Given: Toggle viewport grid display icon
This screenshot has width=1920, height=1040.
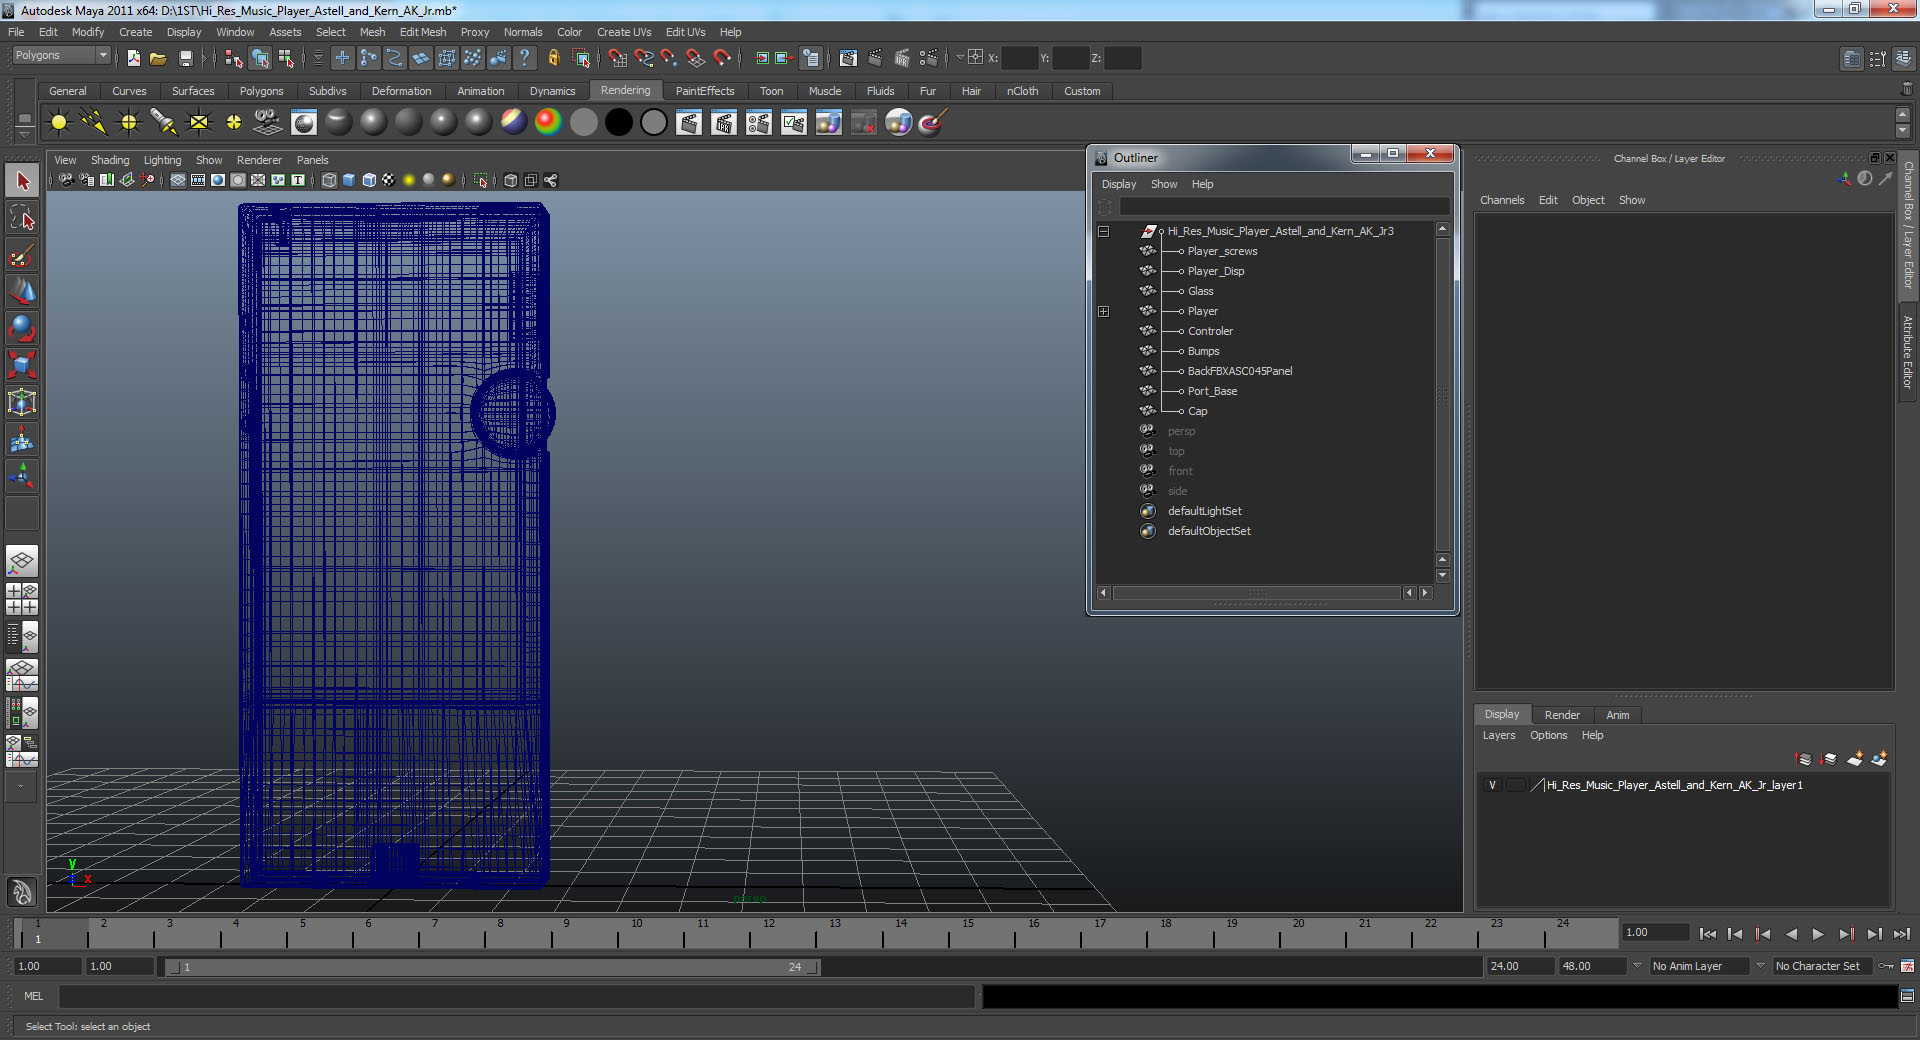Looking at the screenshot, I should tap(178, 180).
